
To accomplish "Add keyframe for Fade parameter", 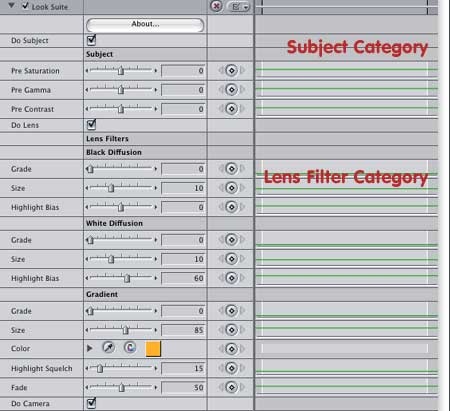I will [x=231, y=387].
